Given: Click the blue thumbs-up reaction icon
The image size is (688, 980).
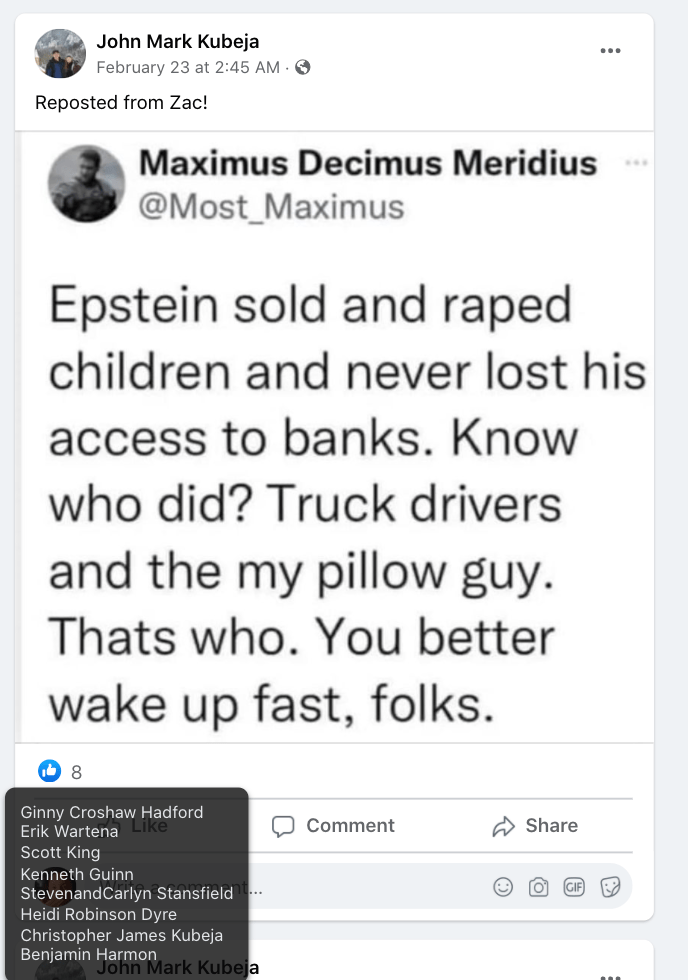Looking at the screenshot, I should [x=49, y=771].
